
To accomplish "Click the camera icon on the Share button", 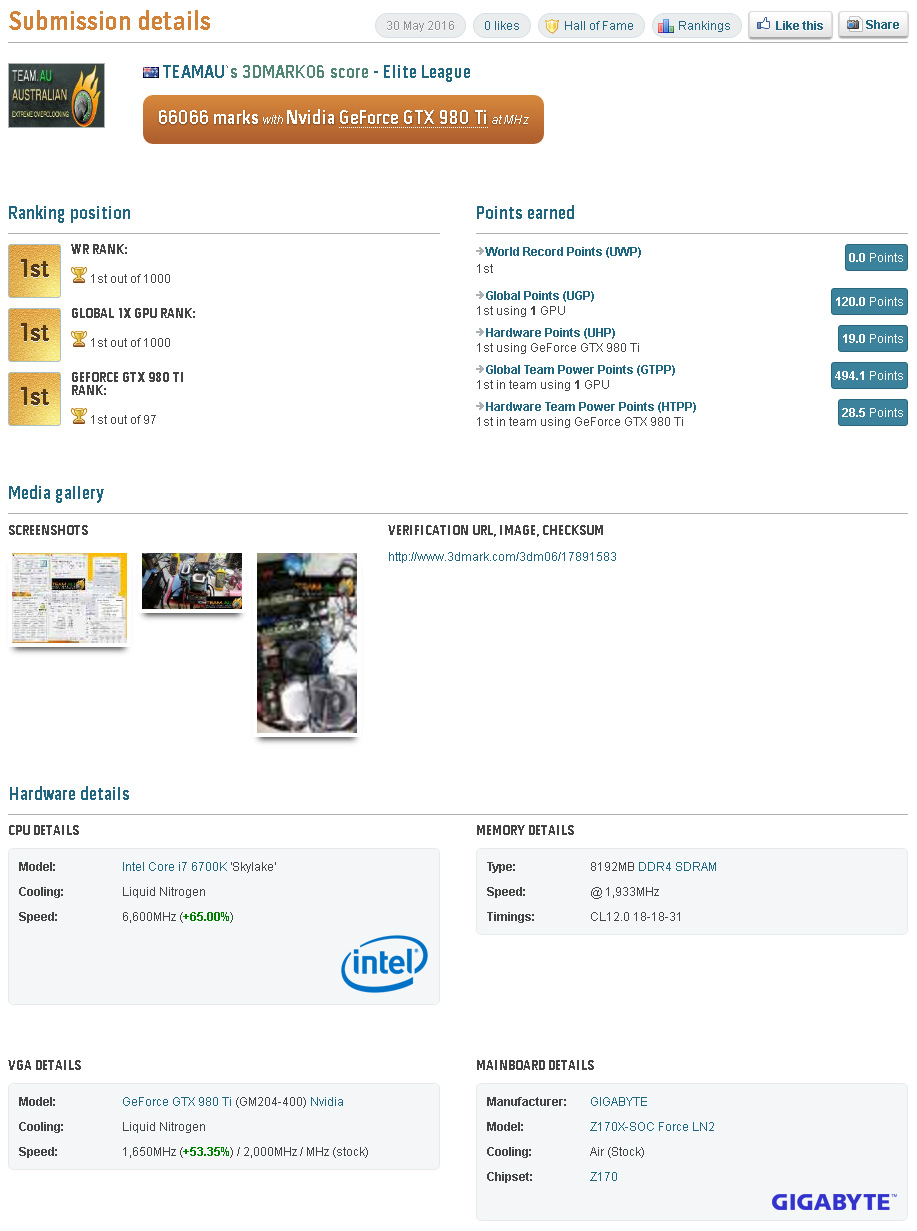I will [x=854, y=25].
